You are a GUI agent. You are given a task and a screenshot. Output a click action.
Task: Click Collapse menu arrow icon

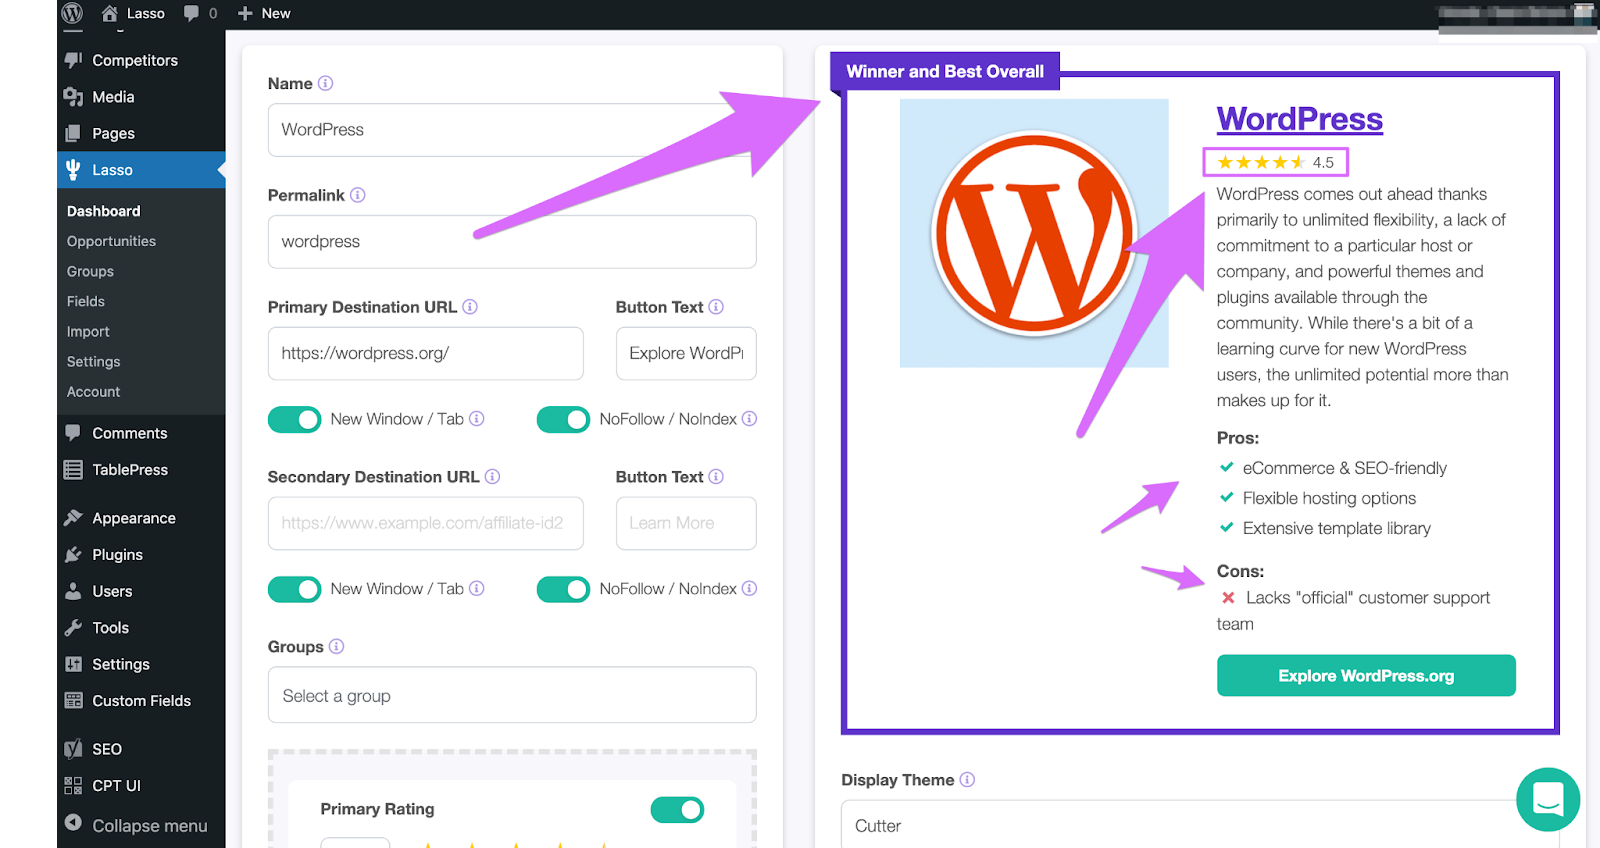(73, 823)
